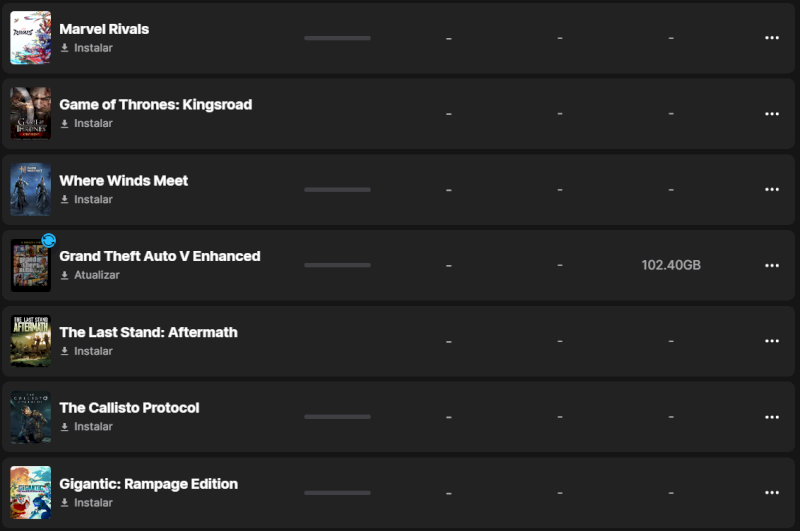Click the Gigantic: Rampage Edition cover image

30,493
